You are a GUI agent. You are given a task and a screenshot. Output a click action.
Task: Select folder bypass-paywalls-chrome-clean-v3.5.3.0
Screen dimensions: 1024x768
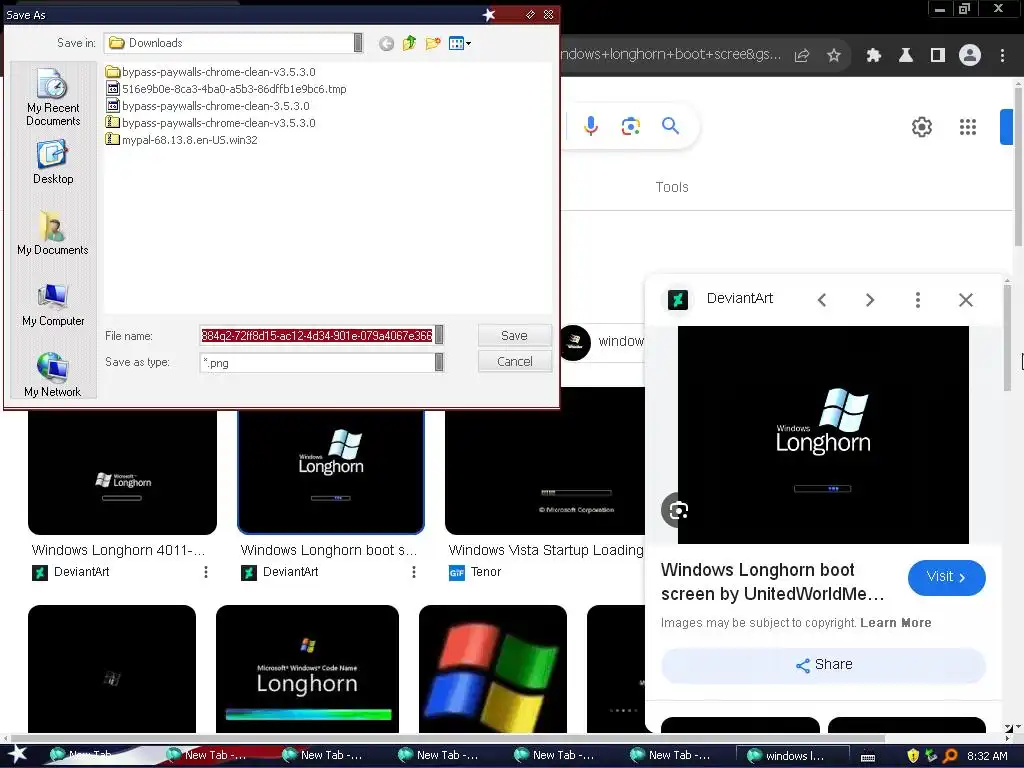point(210,72)
